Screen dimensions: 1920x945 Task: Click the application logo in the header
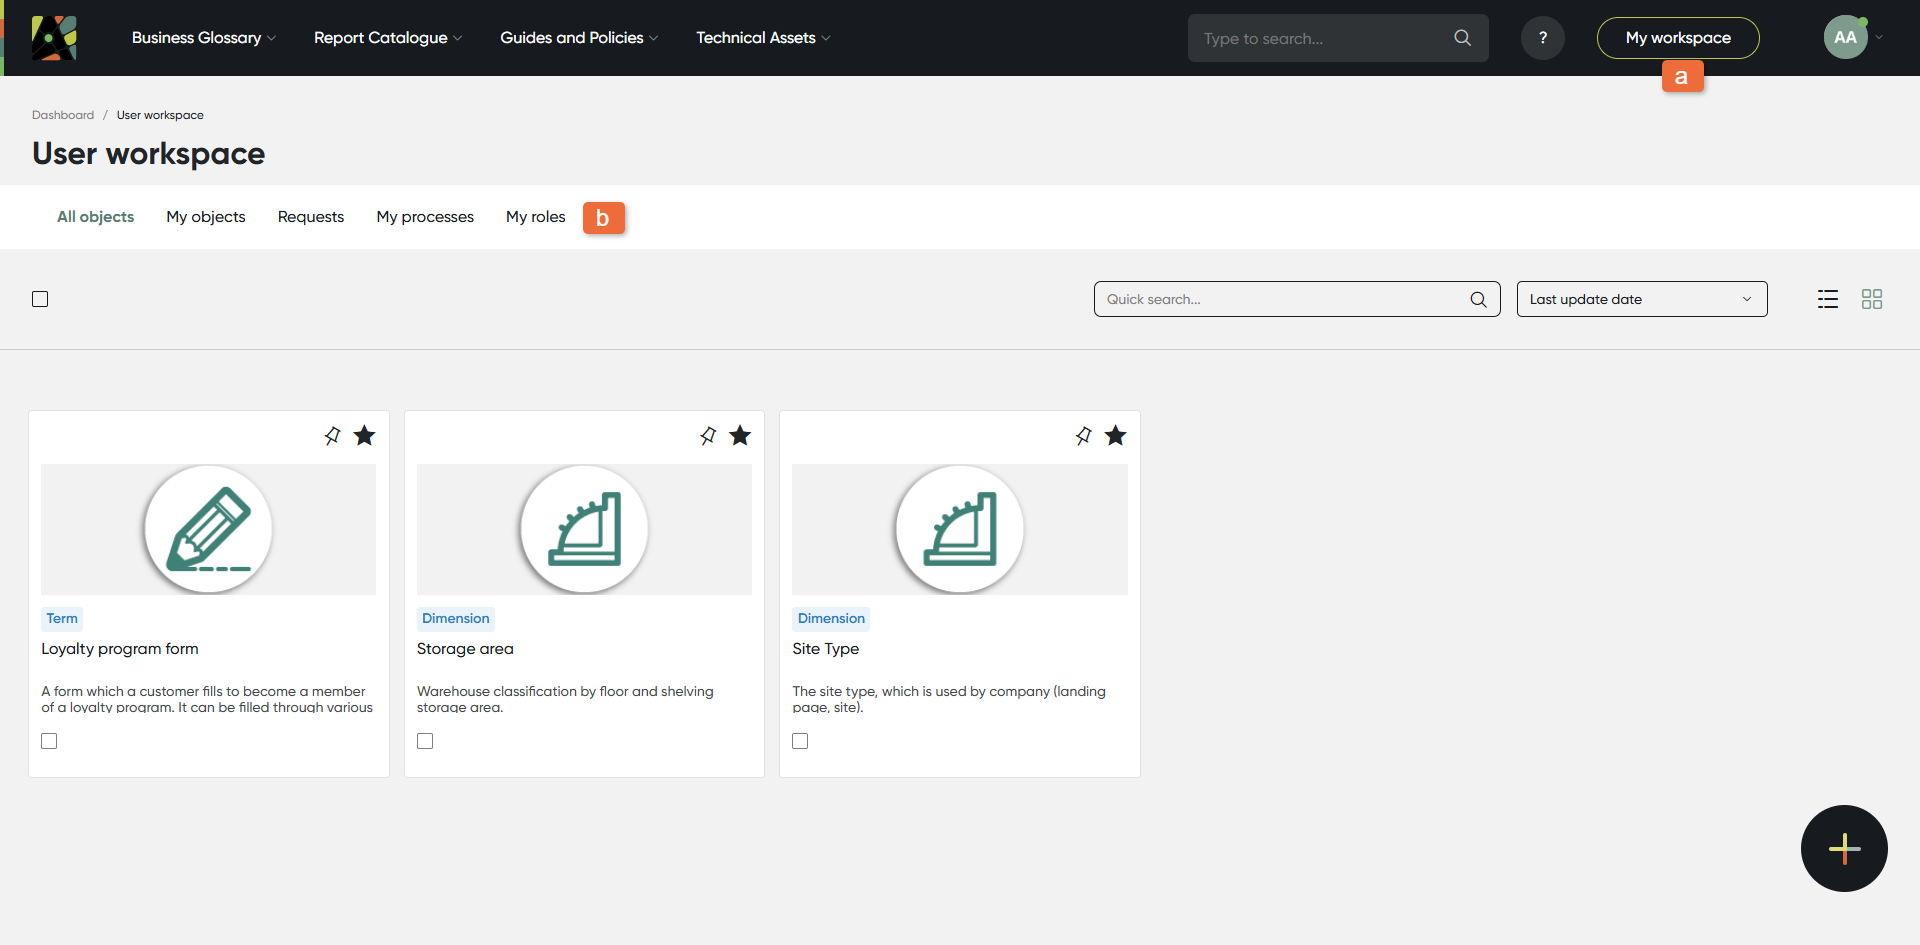(54, 38)
